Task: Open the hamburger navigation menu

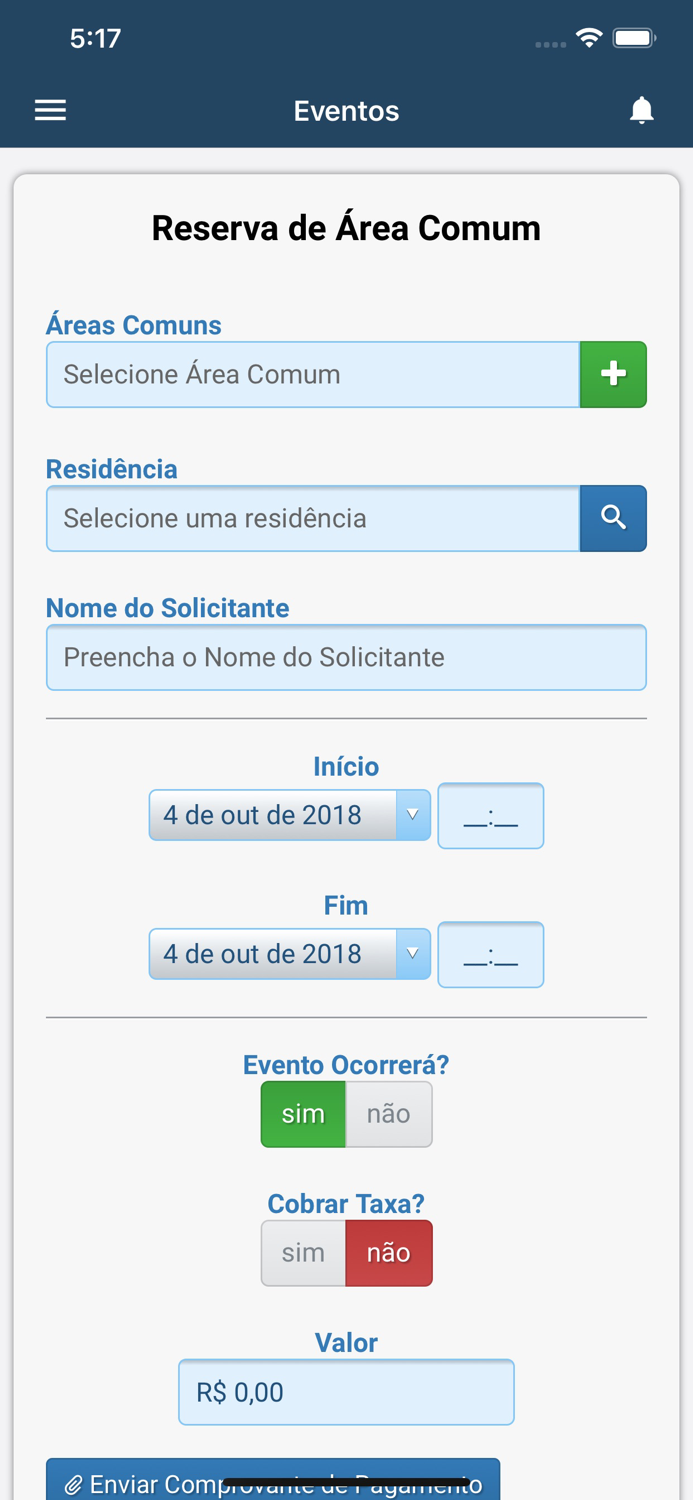Action: 50,110
